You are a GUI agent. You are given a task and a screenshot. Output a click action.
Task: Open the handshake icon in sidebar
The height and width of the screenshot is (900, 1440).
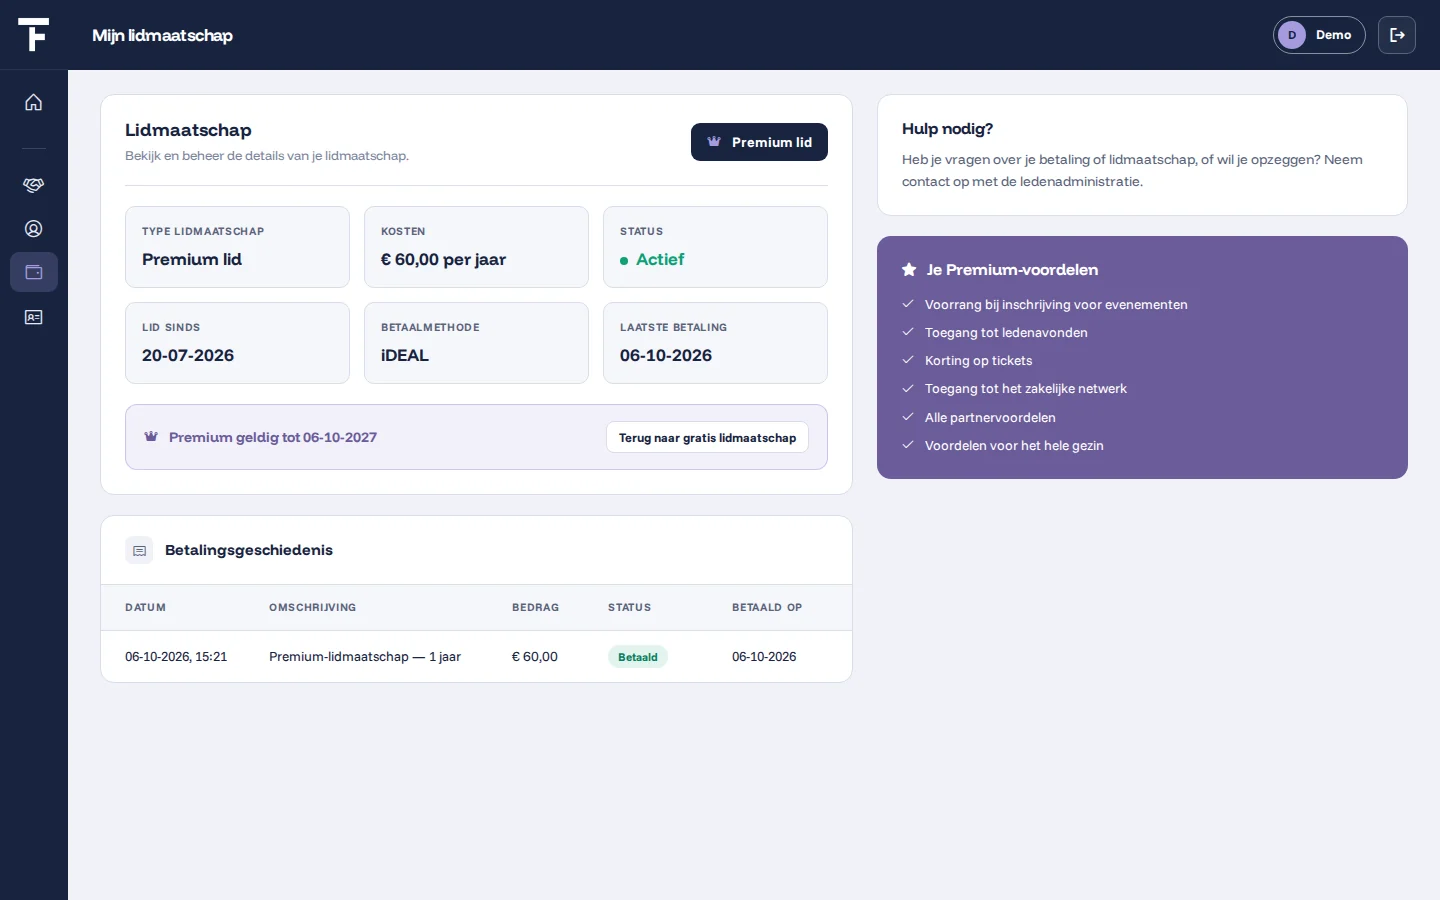point(34,185)
